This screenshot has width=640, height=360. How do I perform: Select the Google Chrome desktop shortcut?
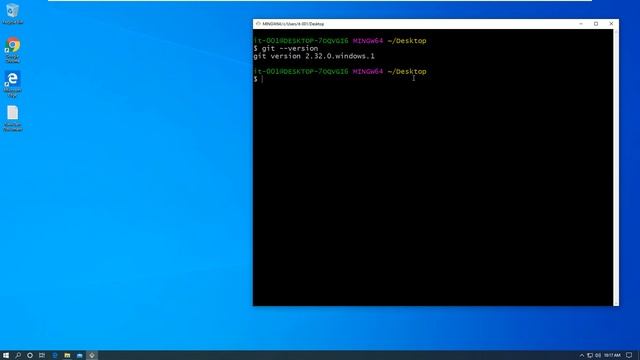tap(13, 50)
